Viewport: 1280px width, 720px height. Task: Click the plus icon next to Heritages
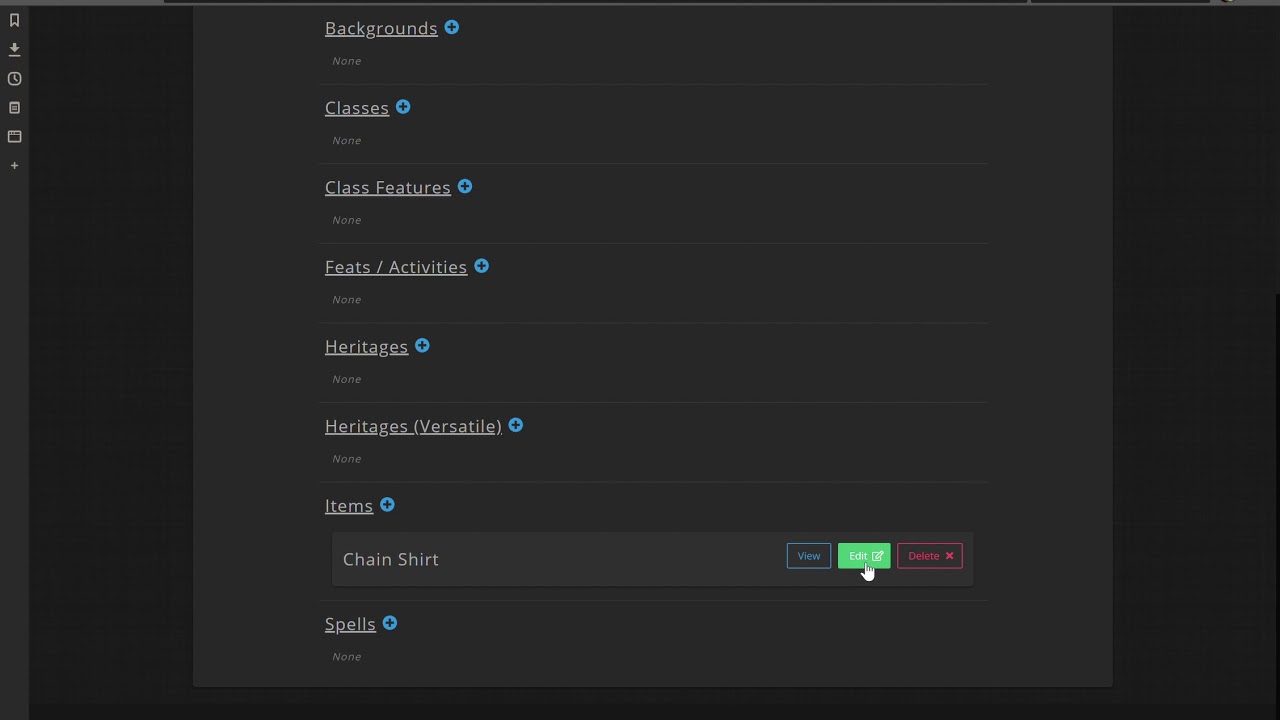click(x=423, y=346)
